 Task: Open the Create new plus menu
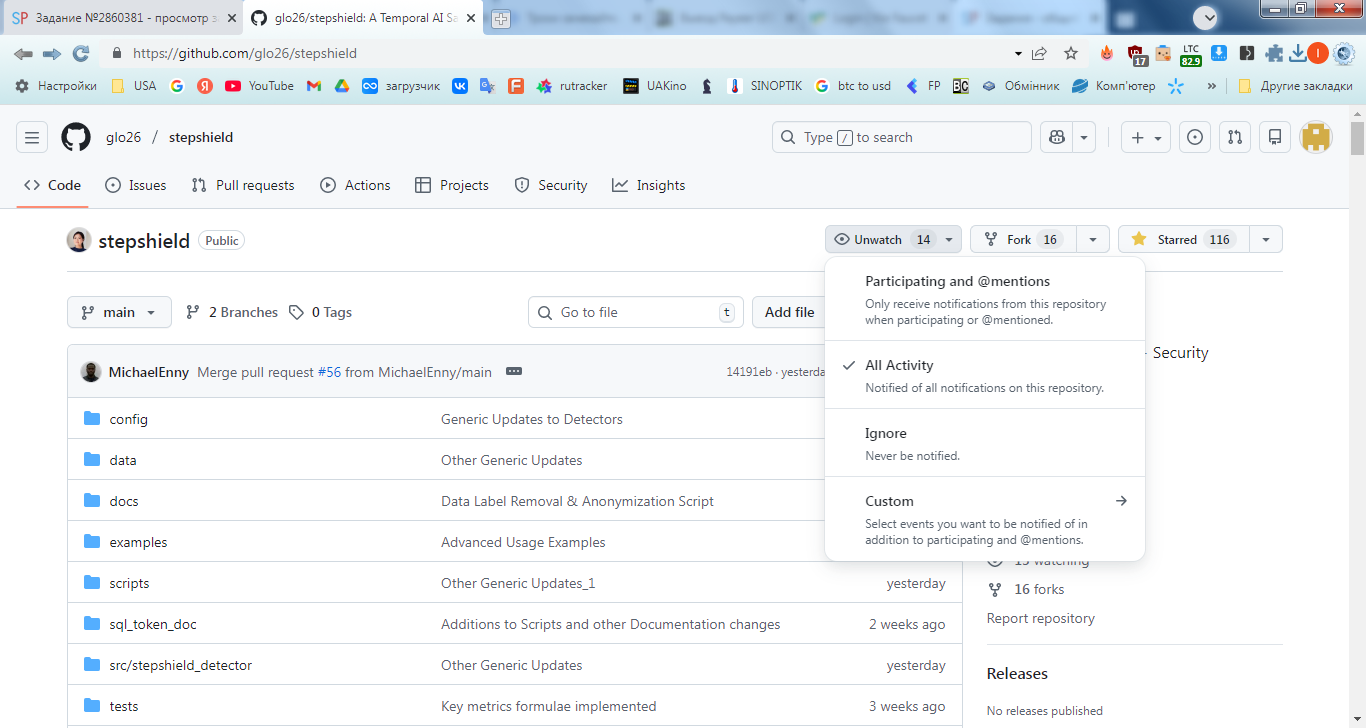pos(1146,137)
